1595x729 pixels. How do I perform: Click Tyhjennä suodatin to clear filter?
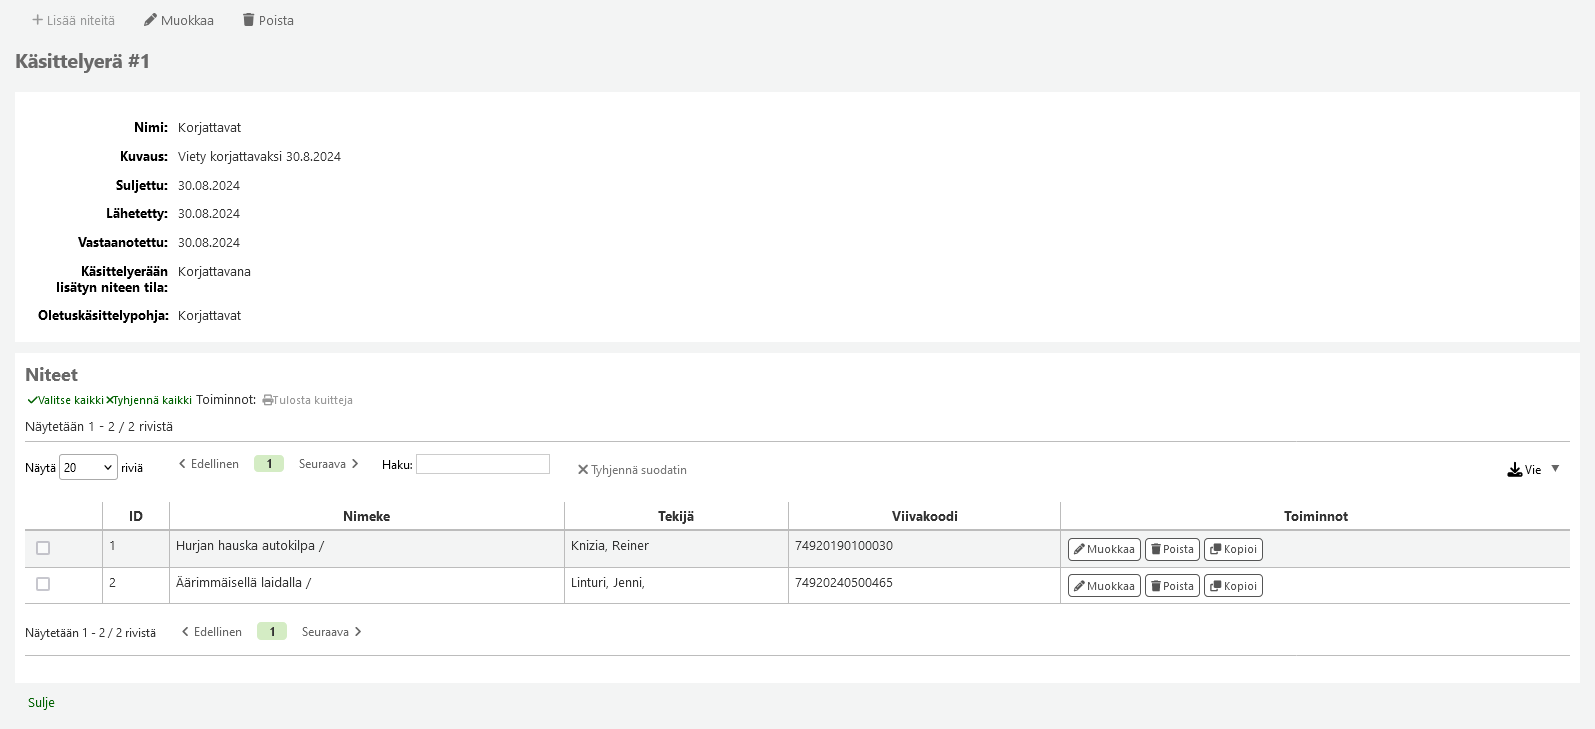632,470
